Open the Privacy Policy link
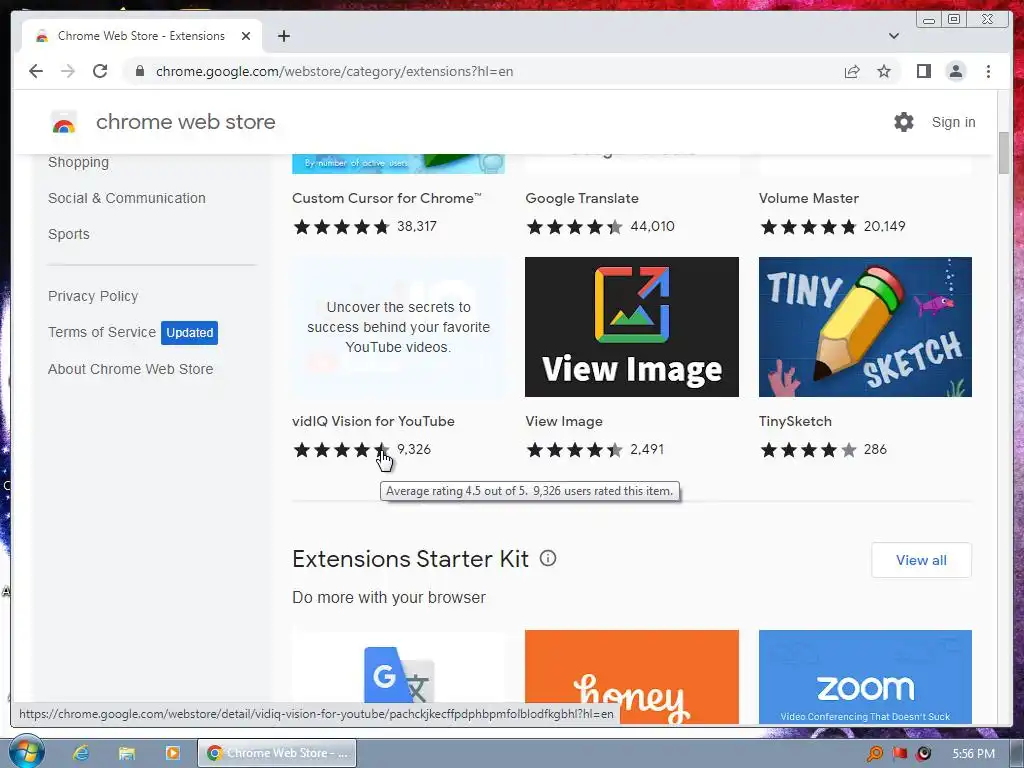Screen dimensions: 1024x768 click(x=93, y=296)
